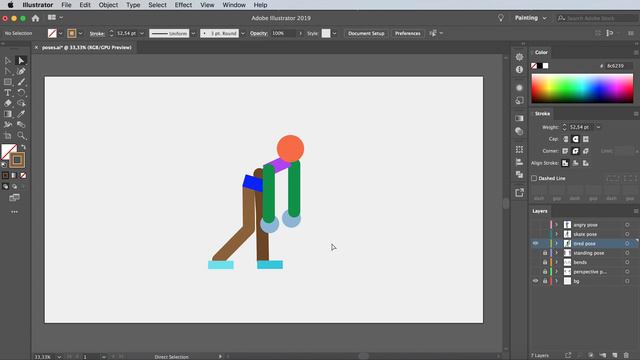Select the Eraser tool
Viewport: 640px width, 360px height.
7,103
